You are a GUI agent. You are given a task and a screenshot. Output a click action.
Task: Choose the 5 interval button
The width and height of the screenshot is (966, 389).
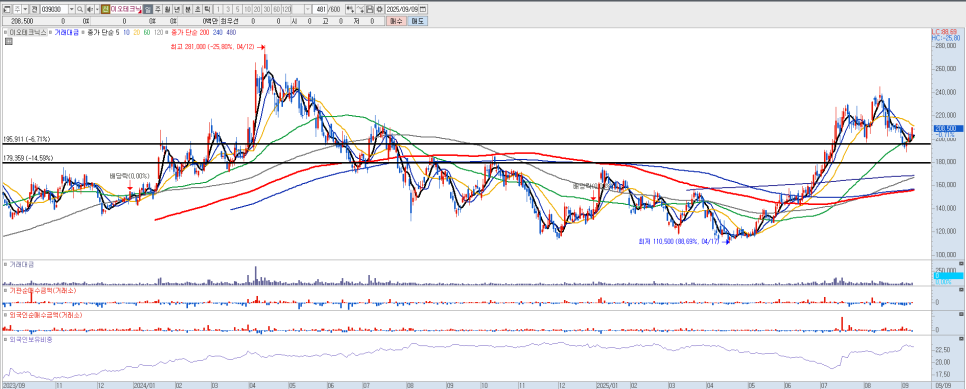tap(238, 9)
